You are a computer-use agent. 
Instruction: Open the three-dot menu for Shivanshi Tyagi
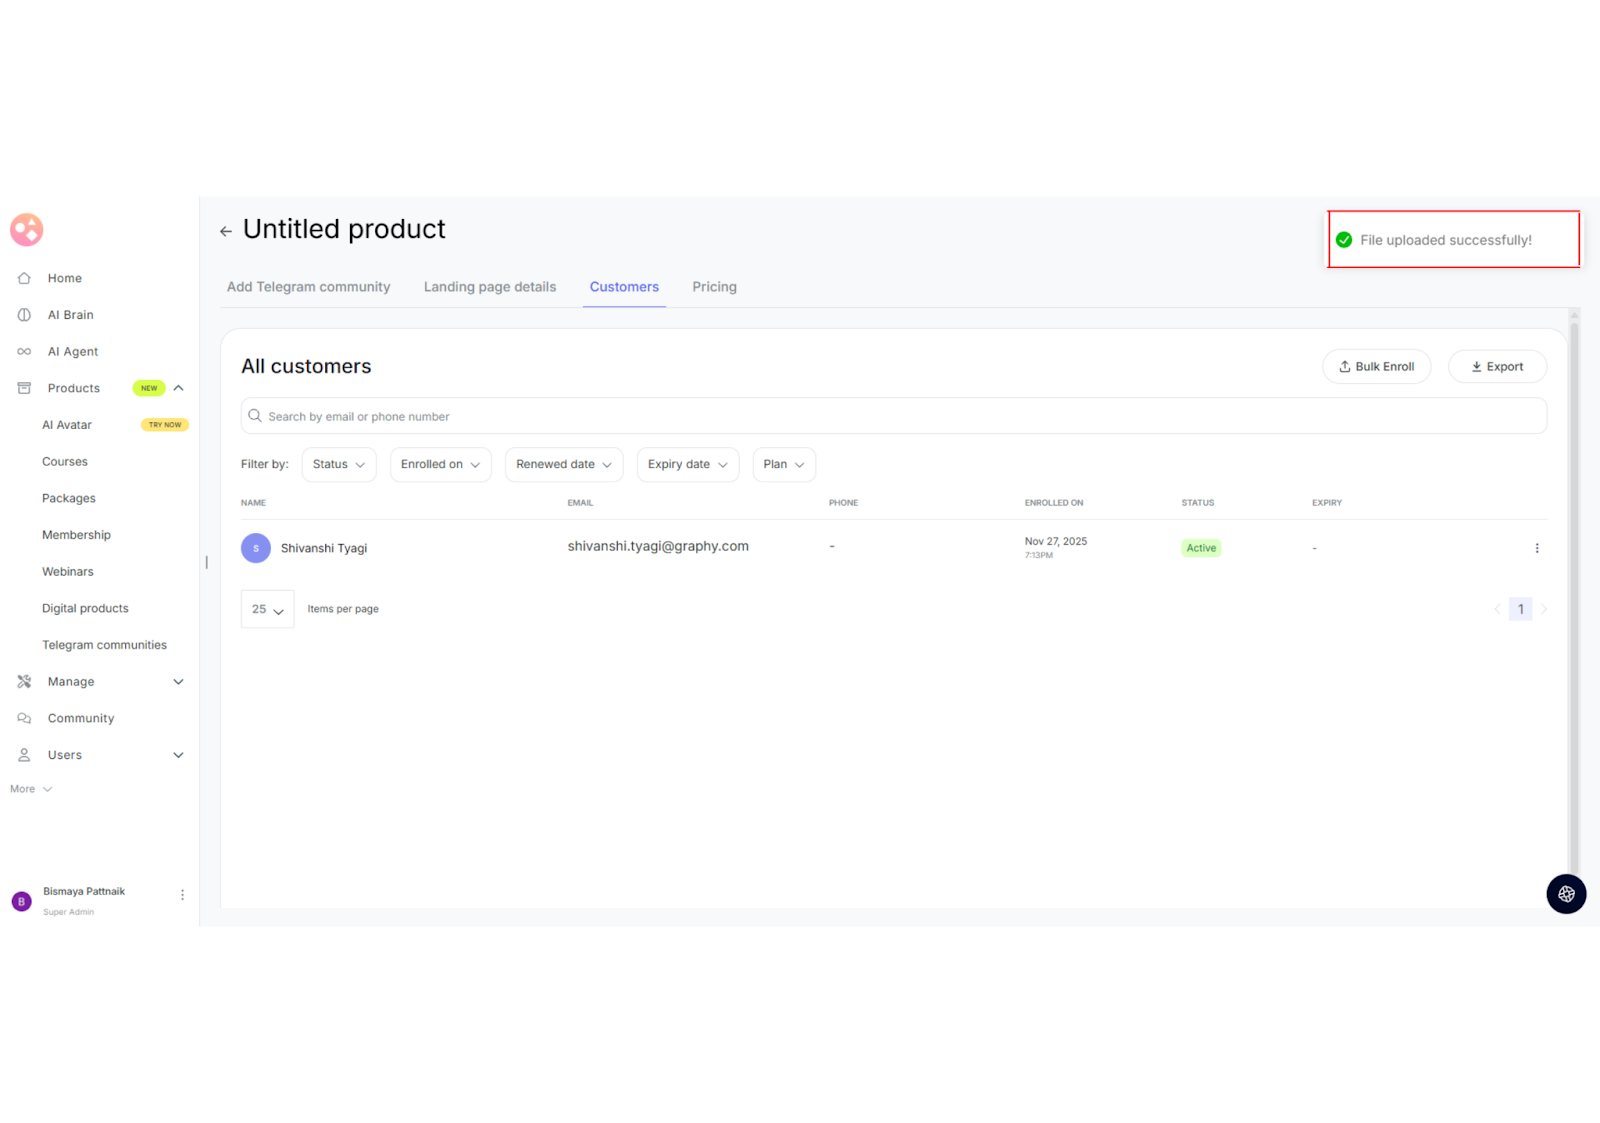(x=1536, y=548)
